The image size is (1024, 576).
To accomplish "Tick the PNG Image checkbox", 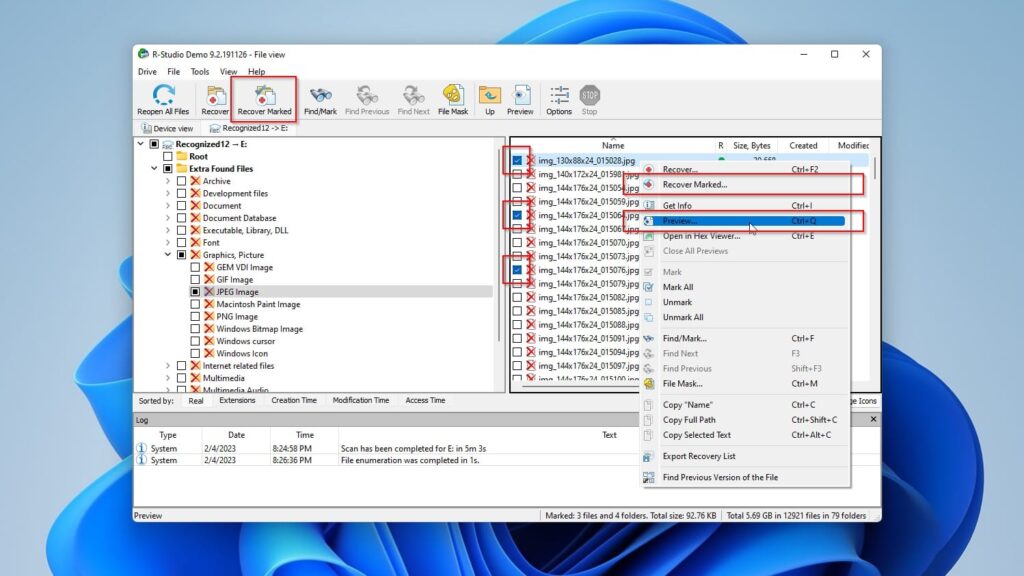I will click(195, 317).
